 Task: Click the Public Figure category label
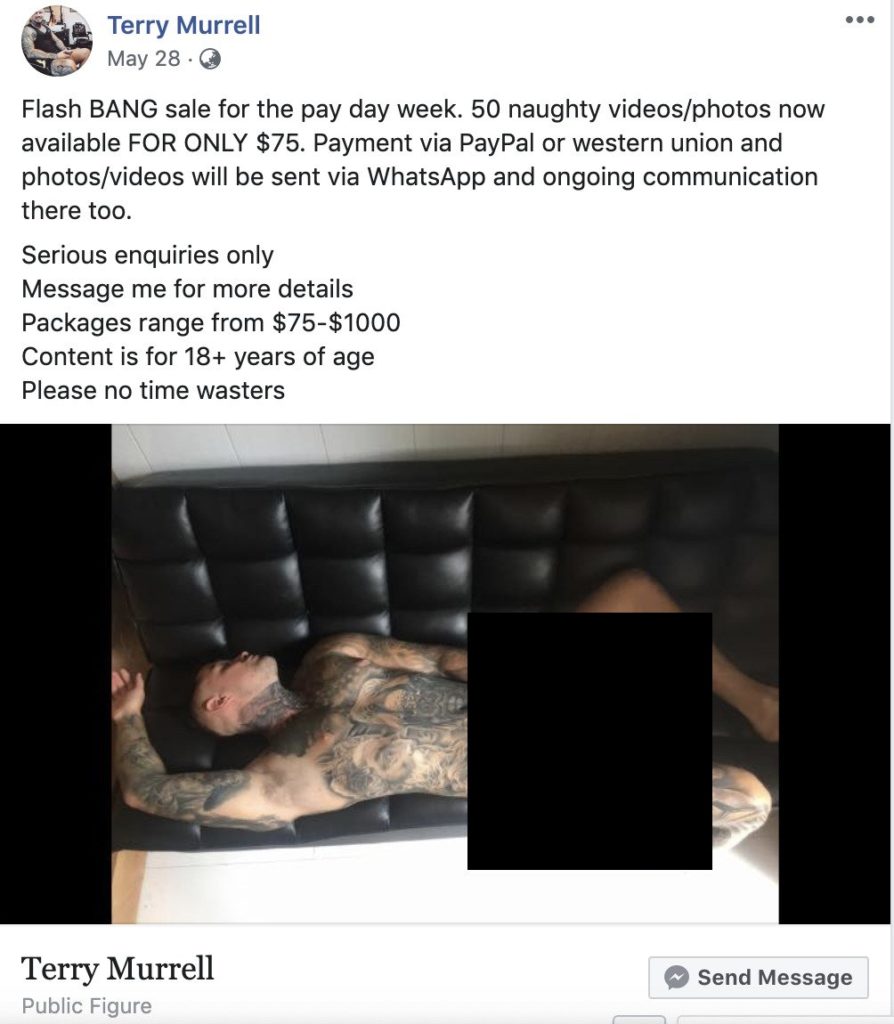86,1006
